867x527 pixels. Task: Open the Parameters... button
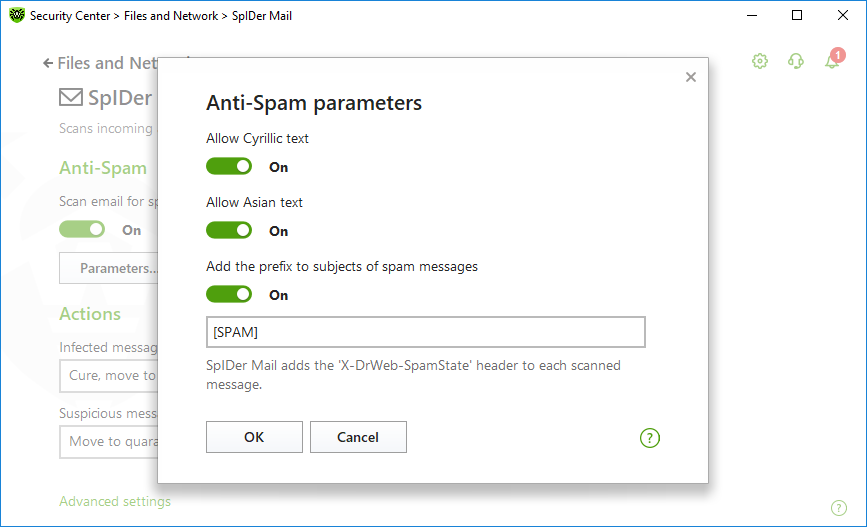click(108, 268)
